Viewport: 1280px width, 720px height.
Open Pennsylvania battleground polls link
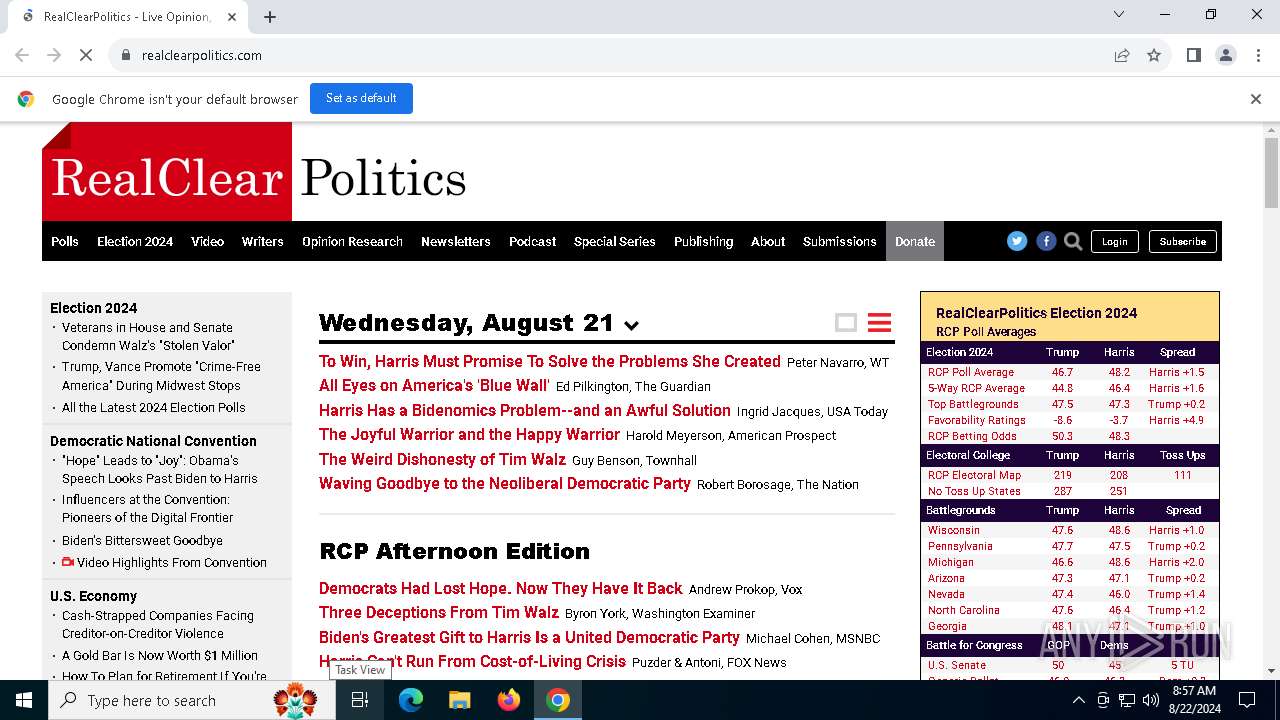[960, 546]
